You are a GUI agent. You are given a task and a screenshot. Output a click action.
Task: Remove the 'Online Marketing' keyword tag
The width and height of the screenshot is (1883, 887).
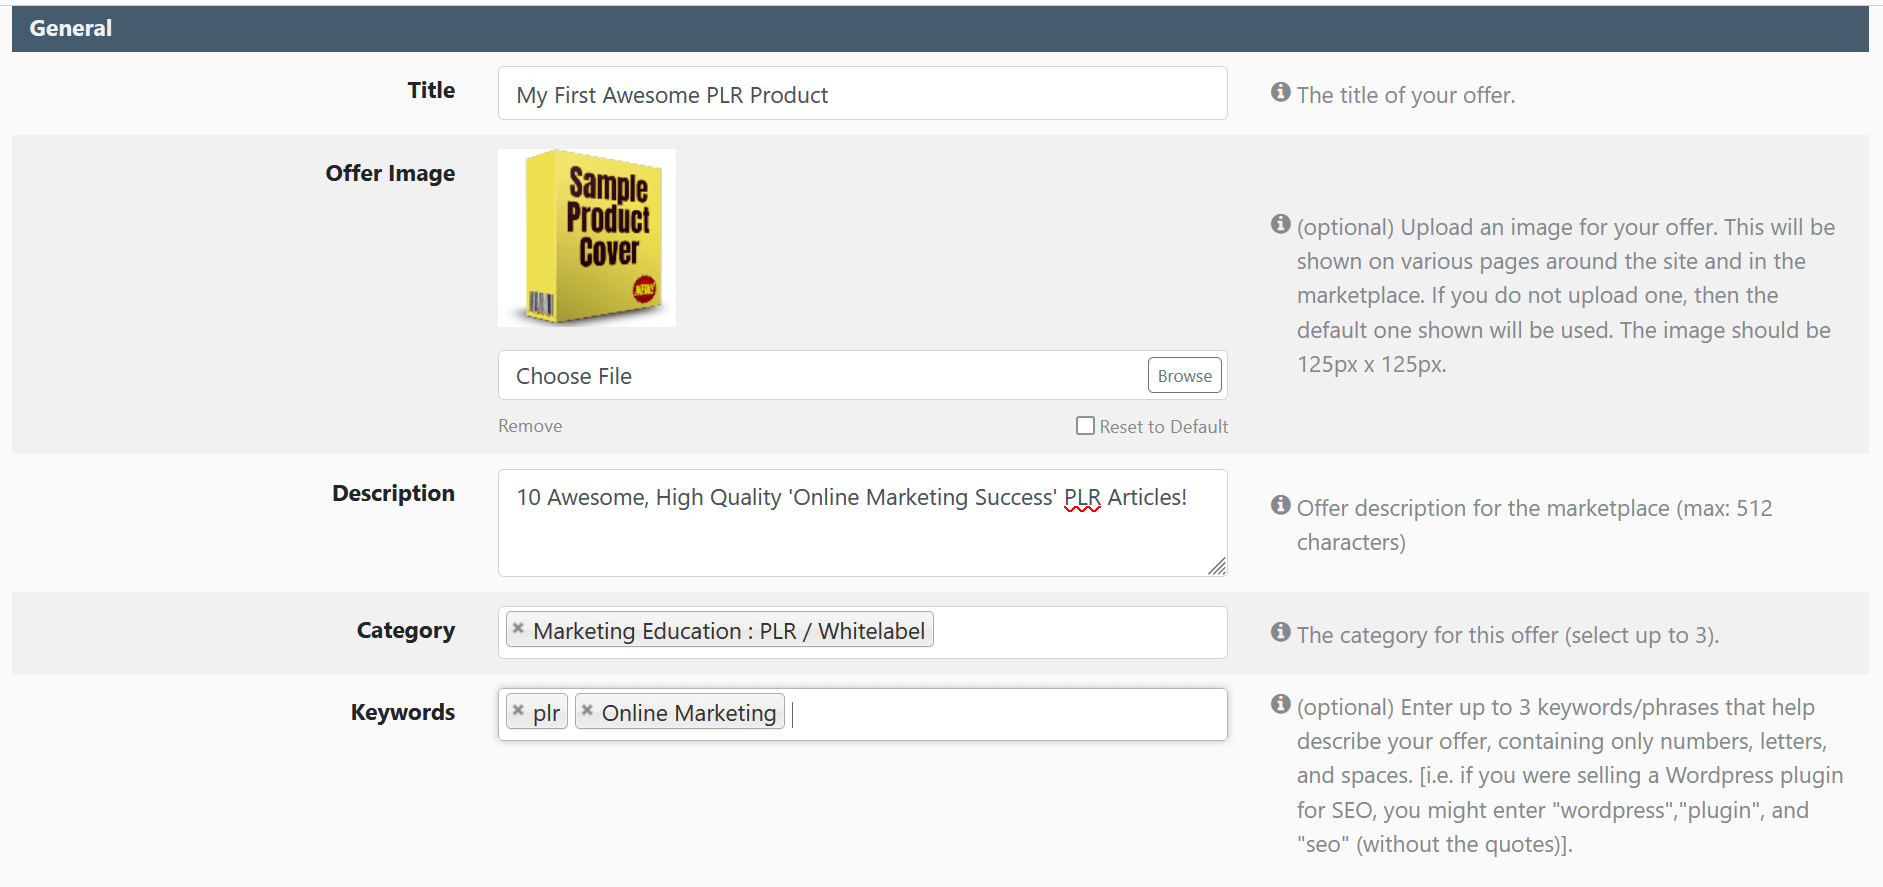click(587, 711)
